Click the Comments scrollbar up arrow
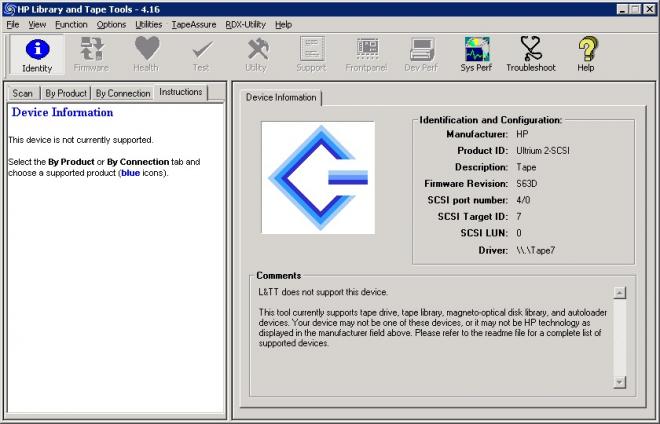The width and height of the screenshot is (660, 424). click(x=620, y=293)
